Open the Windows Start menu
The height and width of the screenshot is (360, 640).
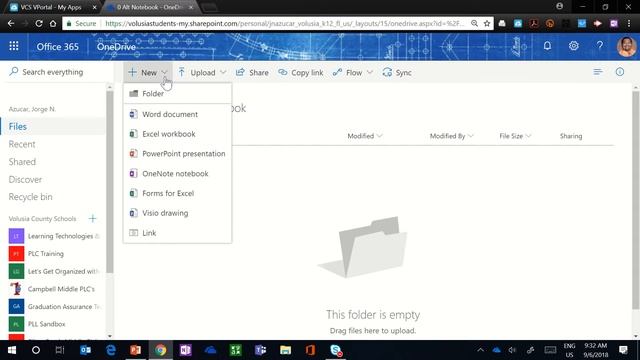(x=12, y=350)
